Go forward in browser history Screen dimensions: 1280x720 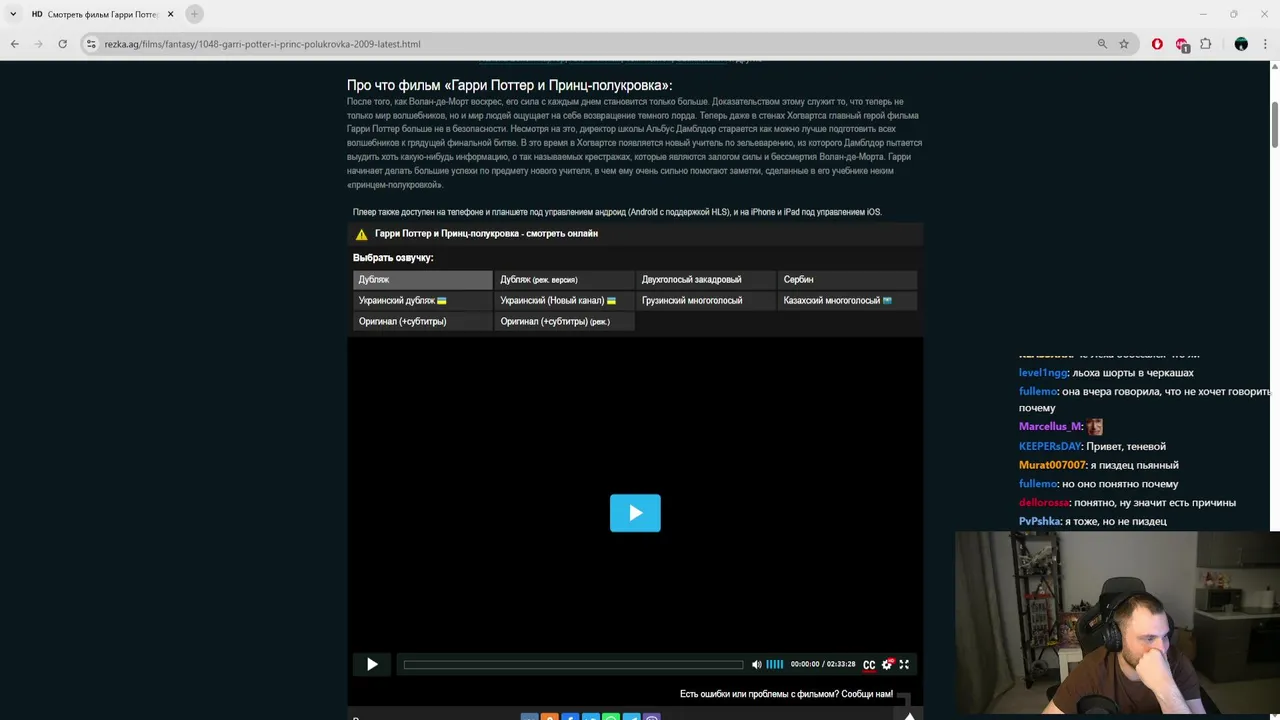click(38, 44)
